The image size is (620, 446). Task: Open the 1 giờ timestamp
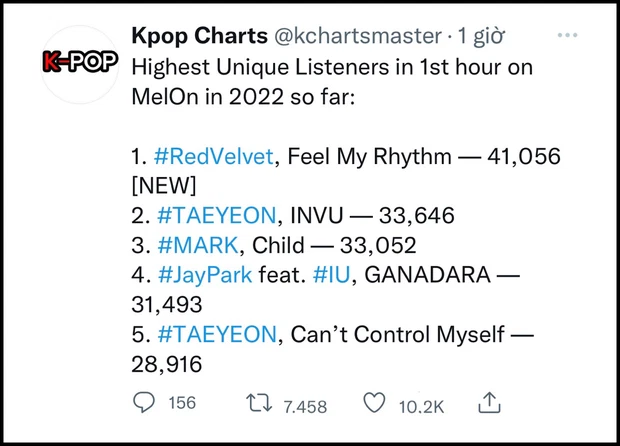[481, 36]
